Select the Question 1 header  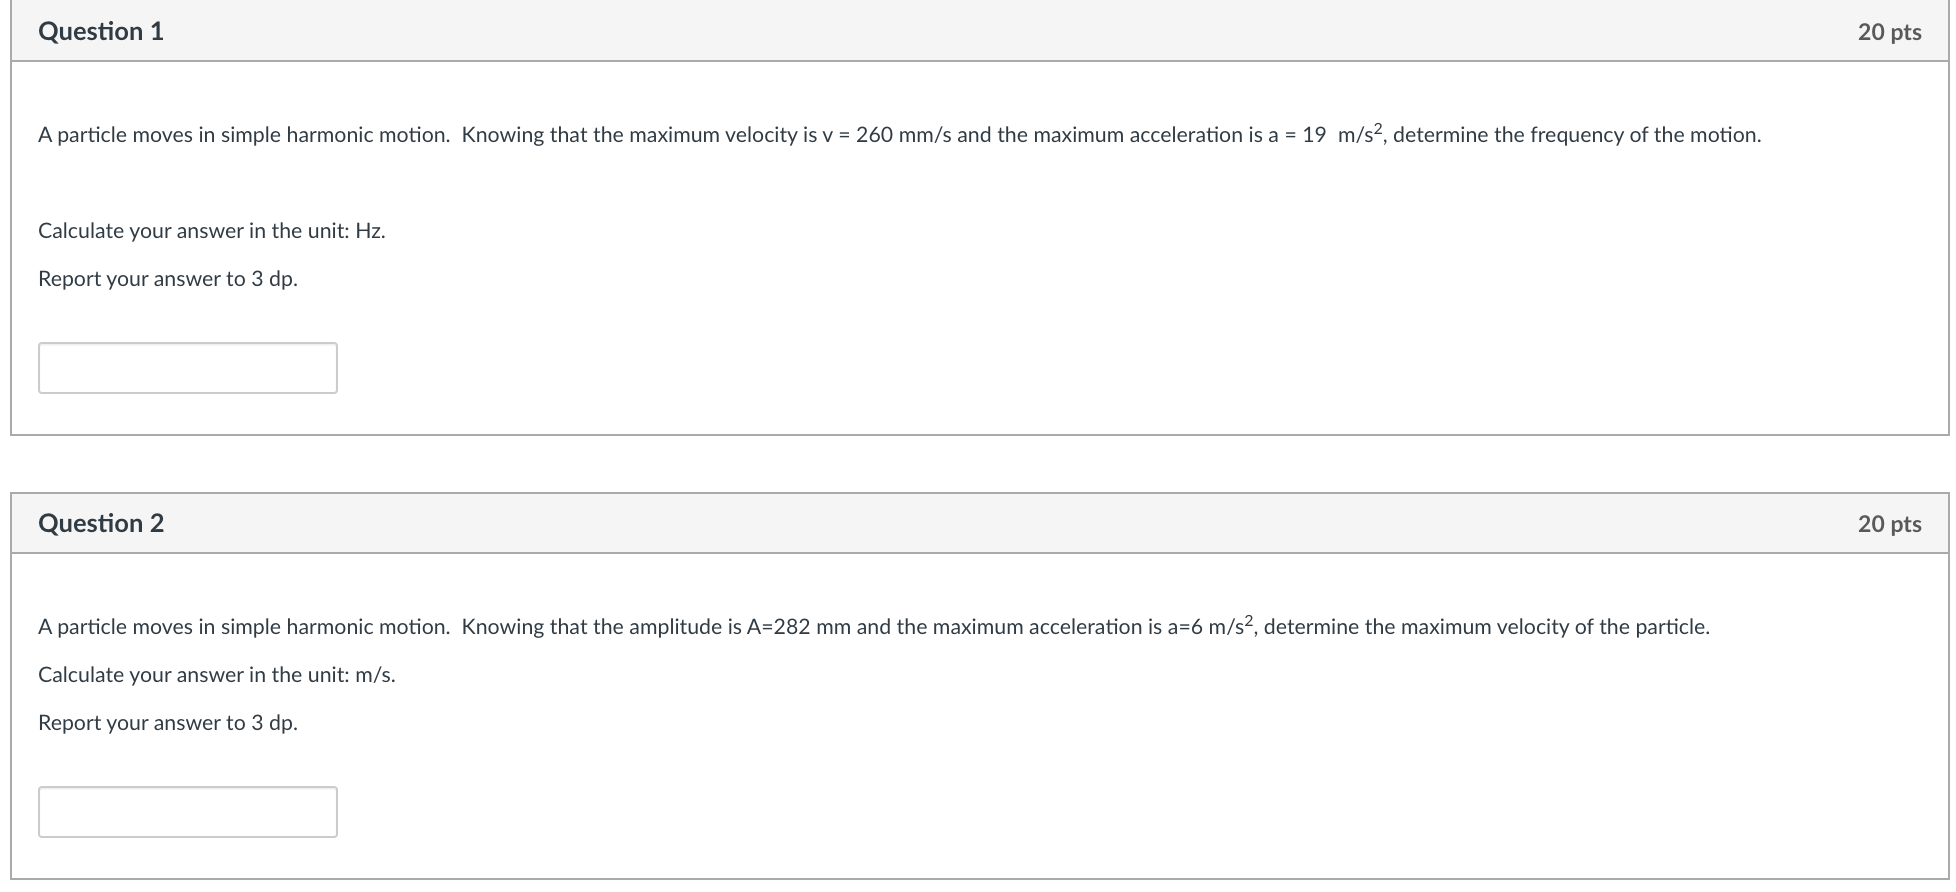[x=99, y=31]
